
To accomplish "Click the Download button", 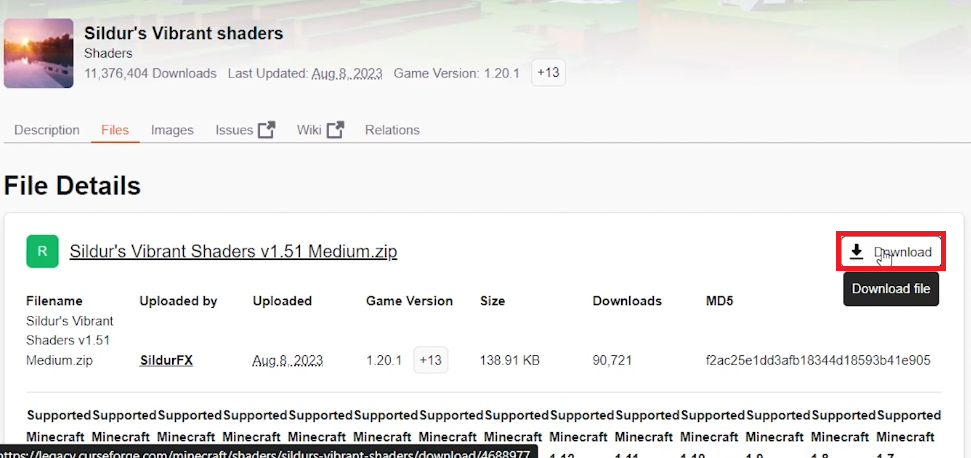I will click(x=891, y=252).
